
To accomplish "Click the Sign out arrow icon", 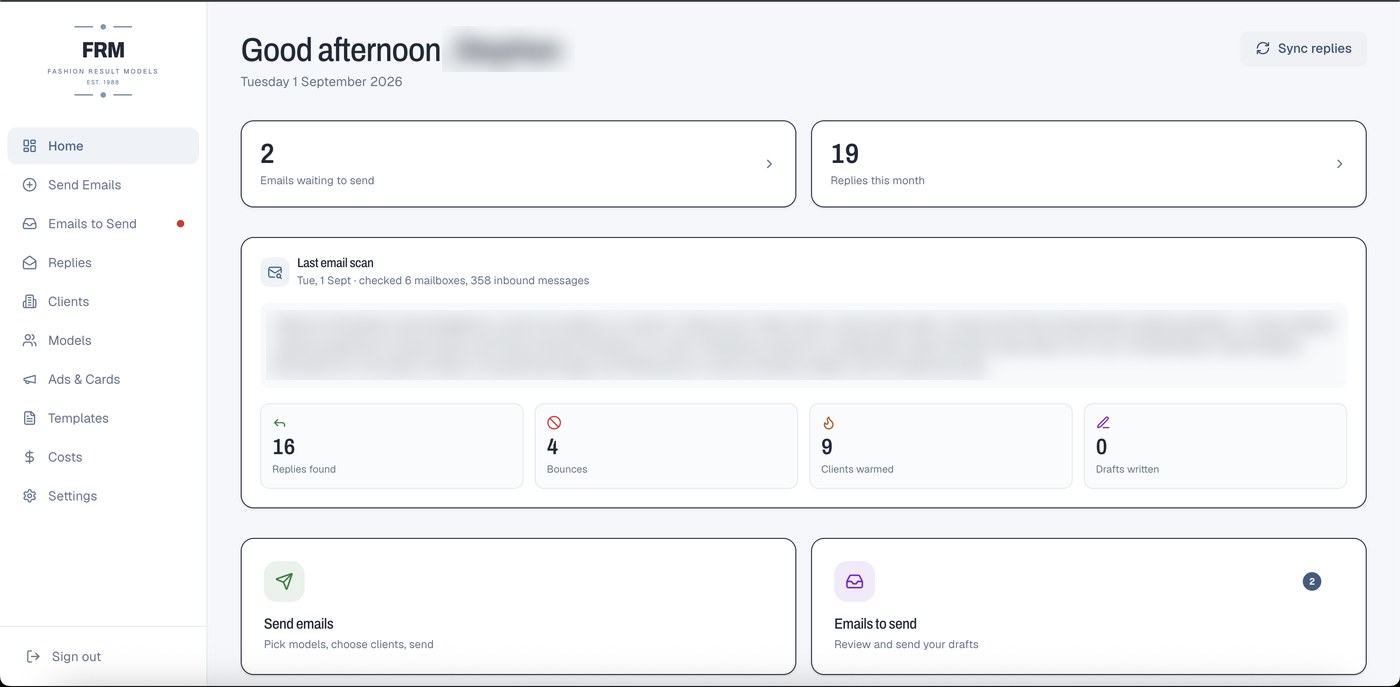I will 33,657.
